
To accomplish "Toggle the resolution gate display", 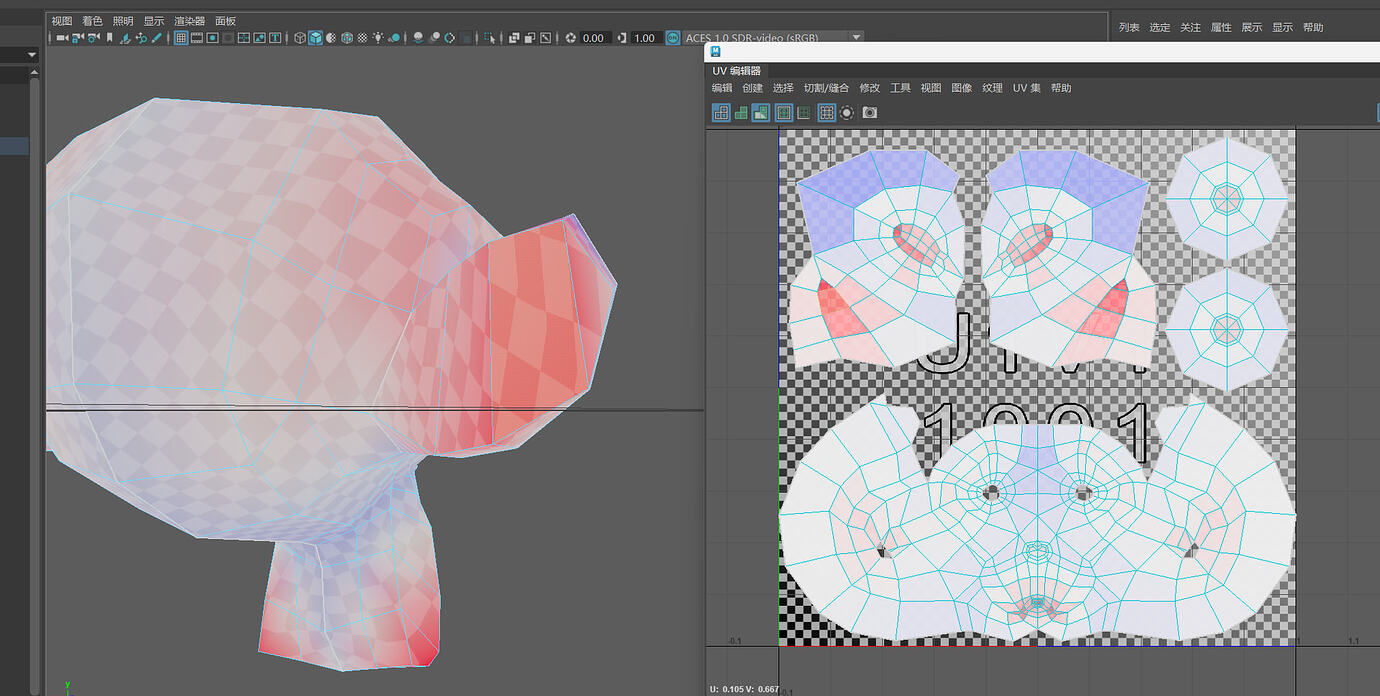I will click(212, 38).
